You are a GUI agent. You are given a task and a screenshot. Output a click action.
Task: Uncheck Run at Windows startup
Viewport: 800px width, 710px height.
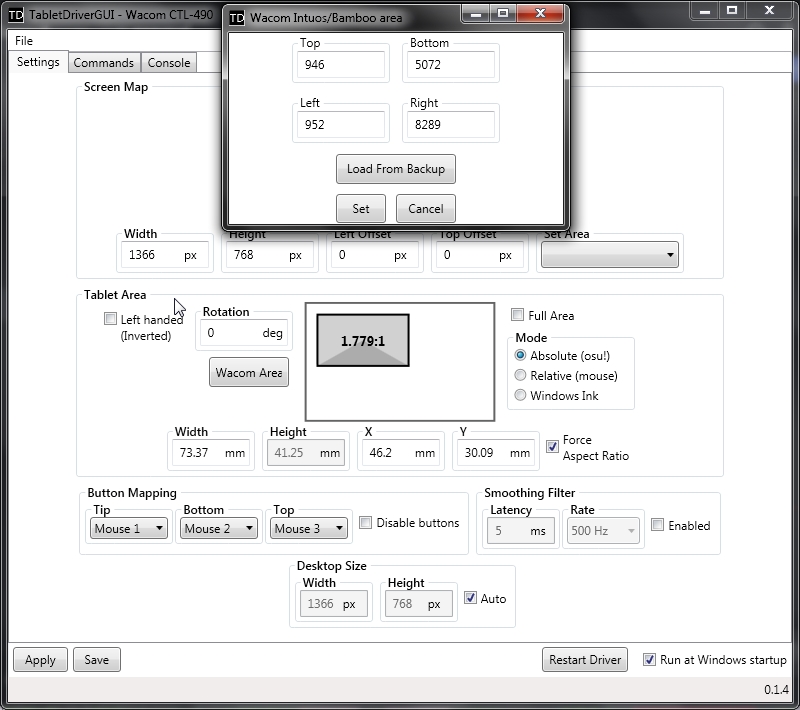click(x=649, y=659)
